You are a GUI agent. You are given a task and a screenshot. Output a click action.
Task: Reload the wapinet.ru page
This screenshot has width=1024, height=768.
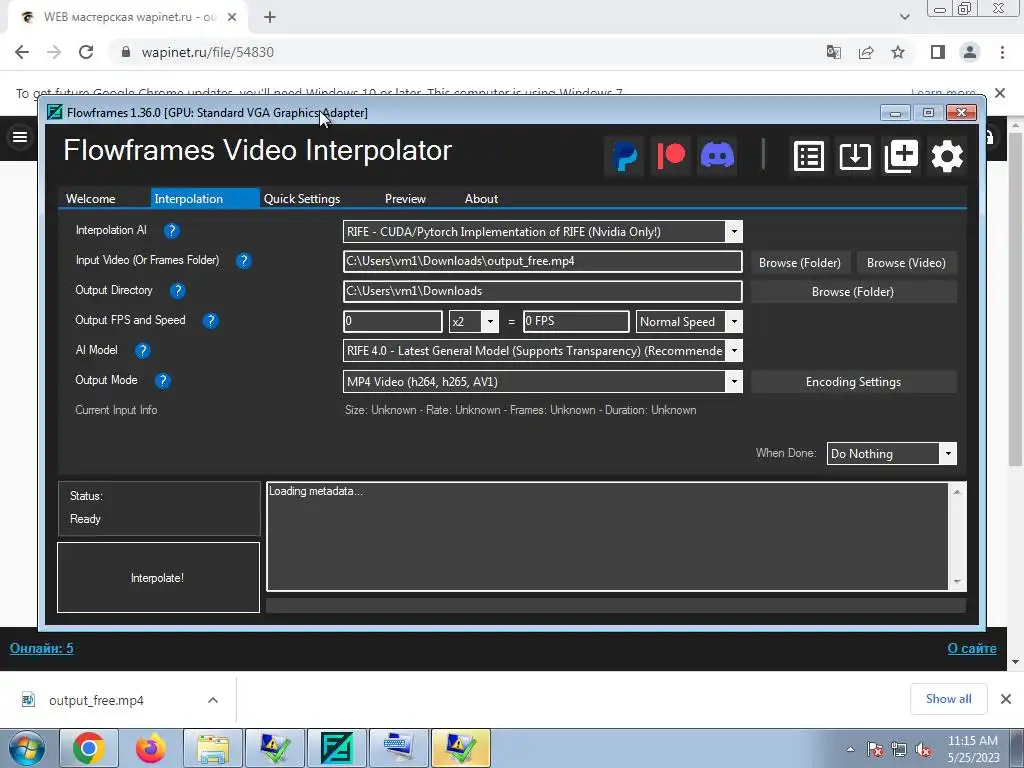tap(86, 52)
